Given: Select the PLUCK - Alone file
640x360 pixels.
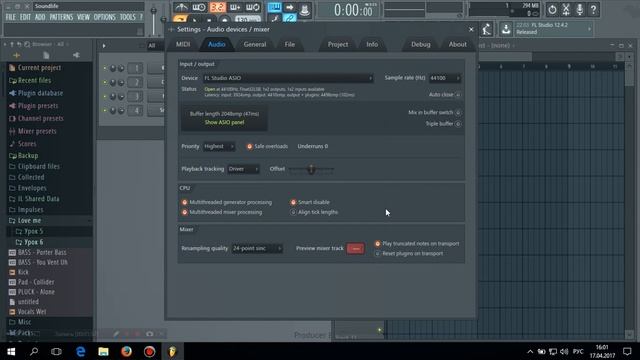Looking at the screenshot, I should [x=36, y=292].
